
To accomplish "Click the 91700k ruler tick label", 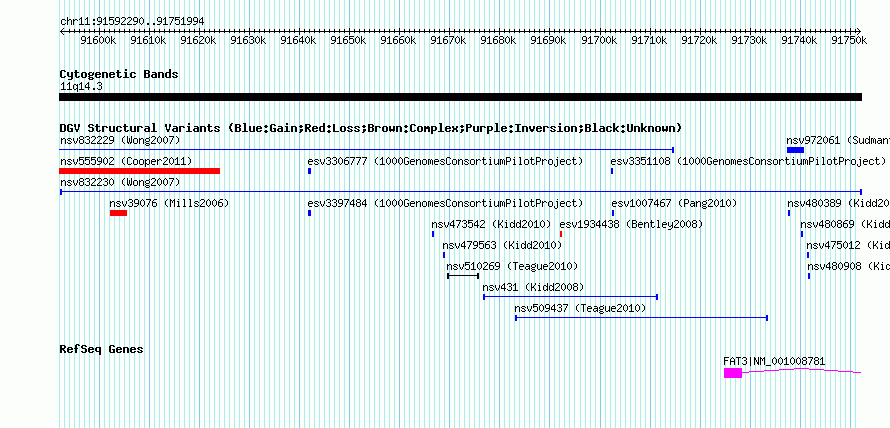I will (x=599, y=40).
